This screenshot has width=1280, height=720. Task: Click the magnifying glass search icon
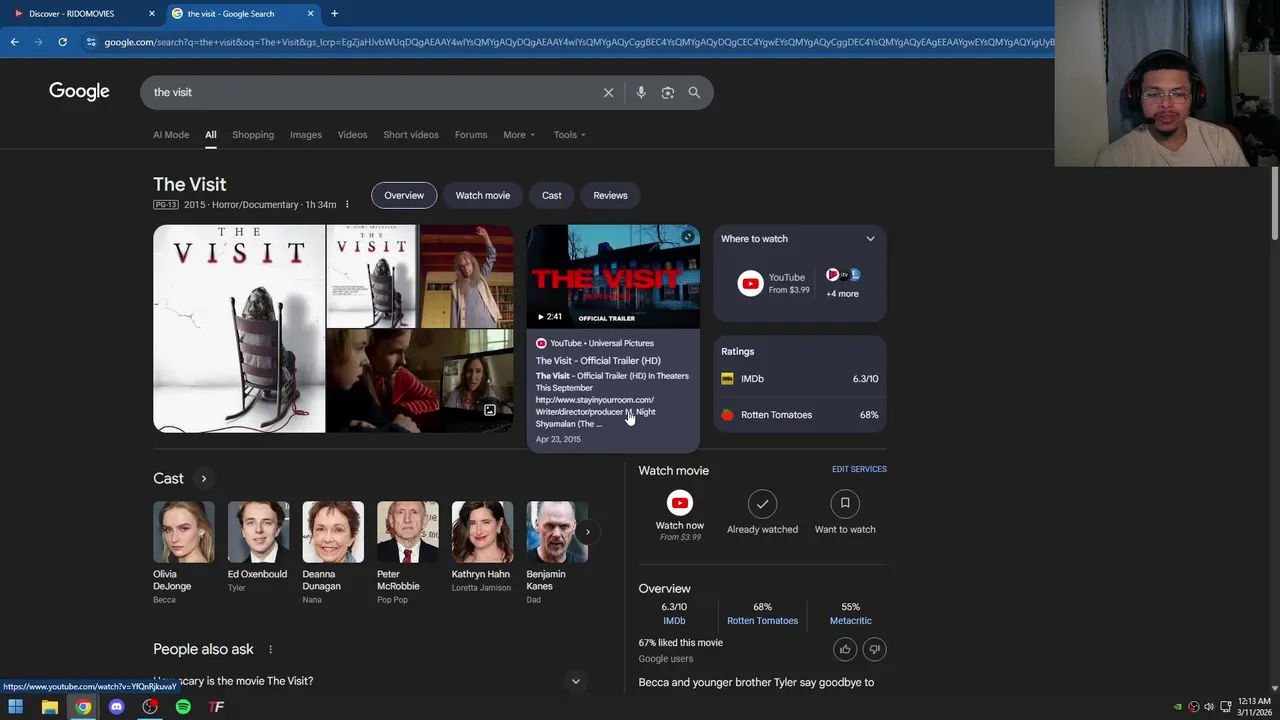point(694,92)
